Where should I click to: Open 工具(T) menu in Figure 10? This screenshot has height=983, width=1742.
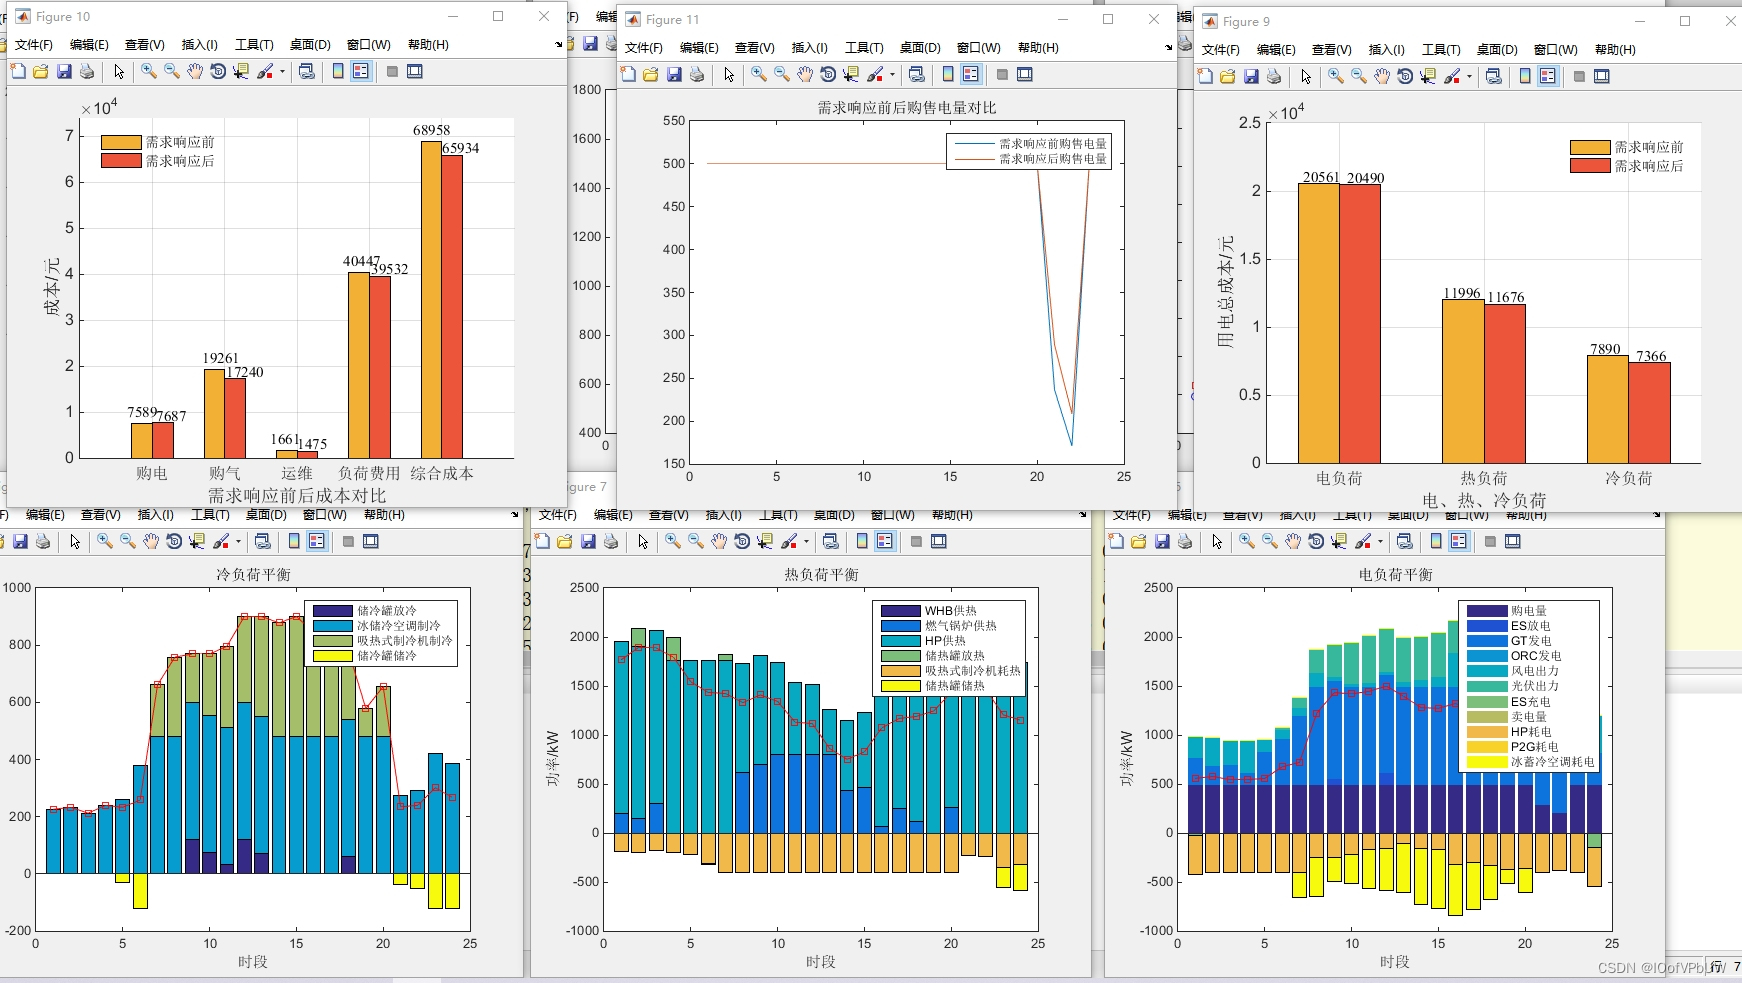click(x=254, y=45)
